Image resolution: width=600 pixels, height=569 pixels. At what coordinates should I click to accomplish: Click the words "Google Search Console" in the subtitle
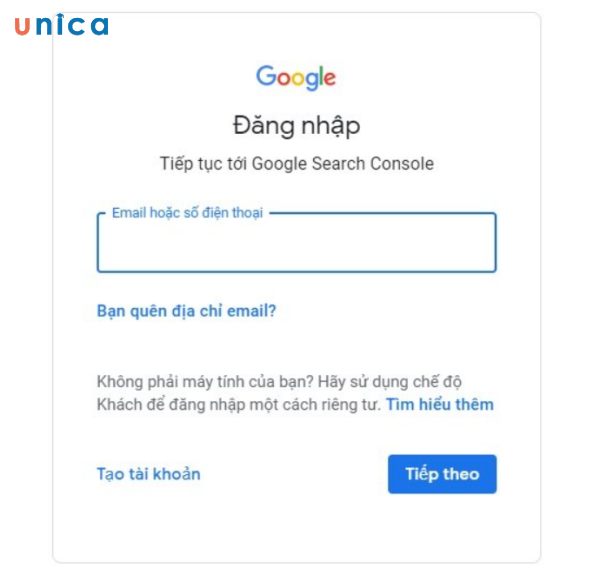343,163
